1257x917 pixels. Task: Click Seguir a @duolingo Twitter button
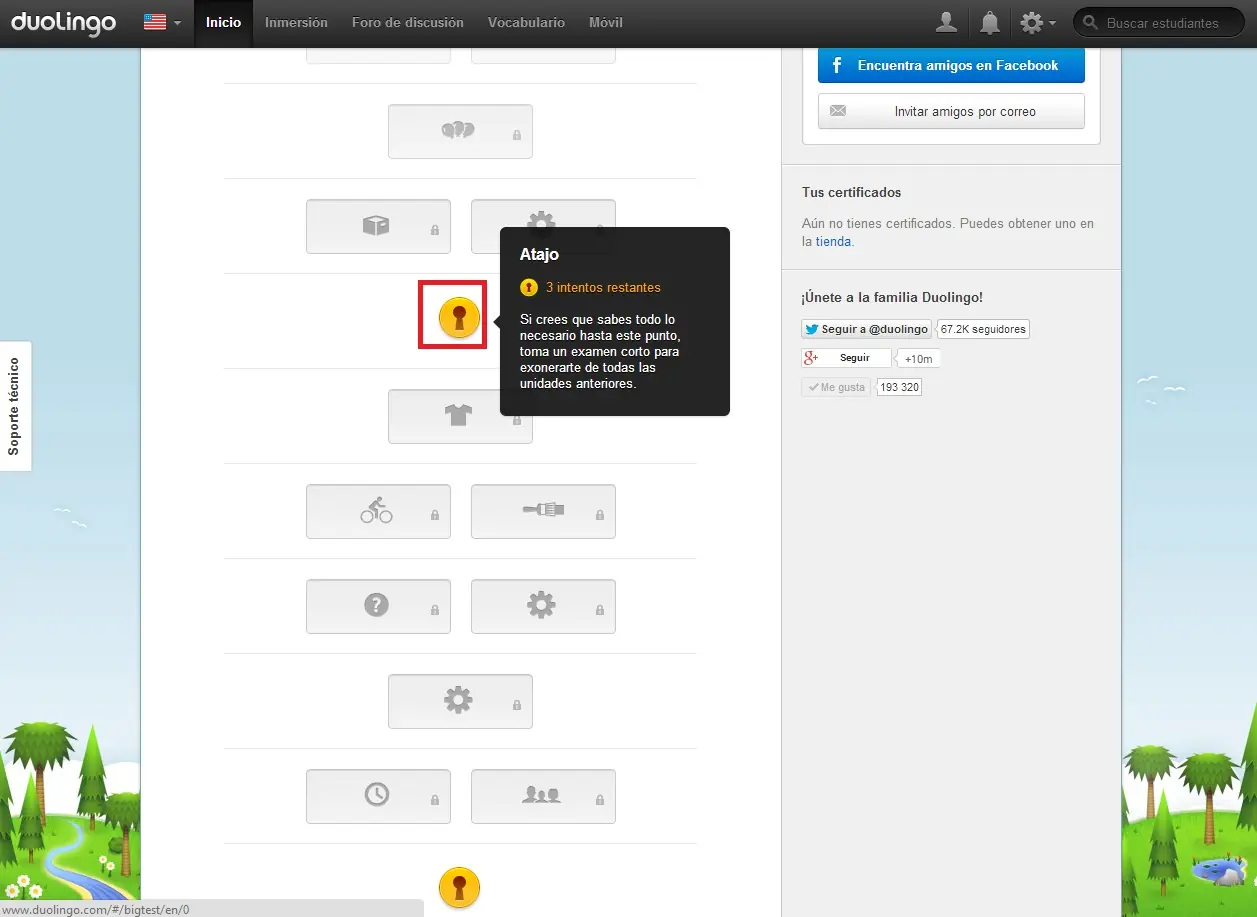pyautogui.click(x=866, y=329)
